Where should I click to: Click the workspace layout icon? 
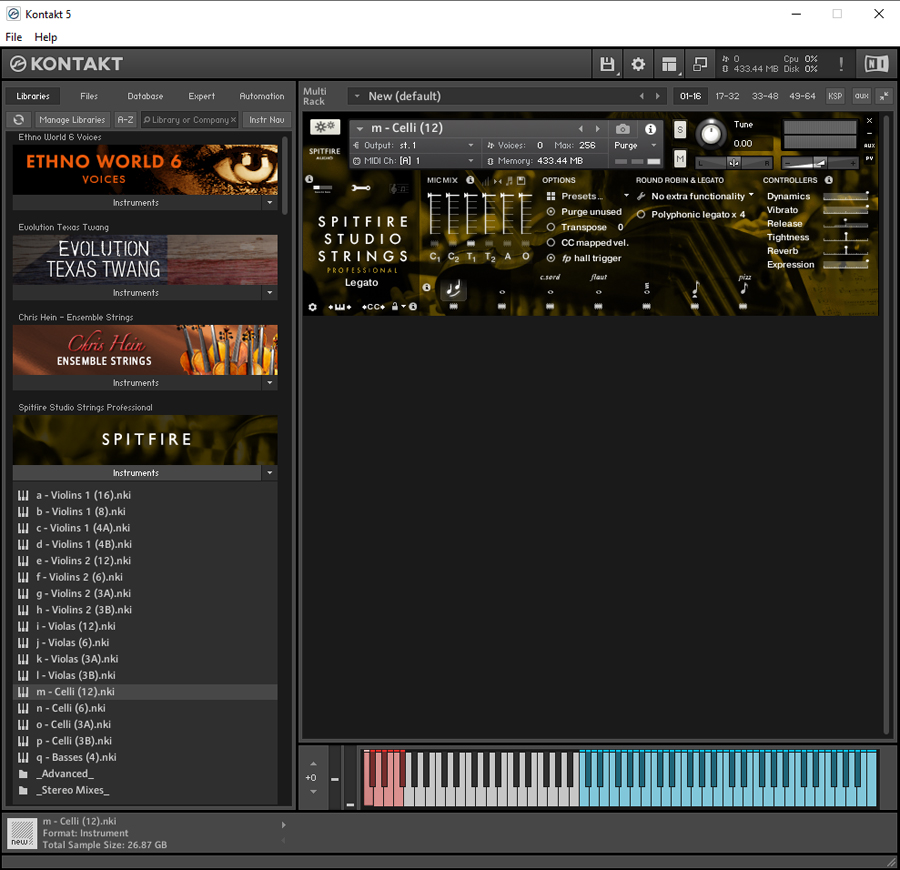669,64
